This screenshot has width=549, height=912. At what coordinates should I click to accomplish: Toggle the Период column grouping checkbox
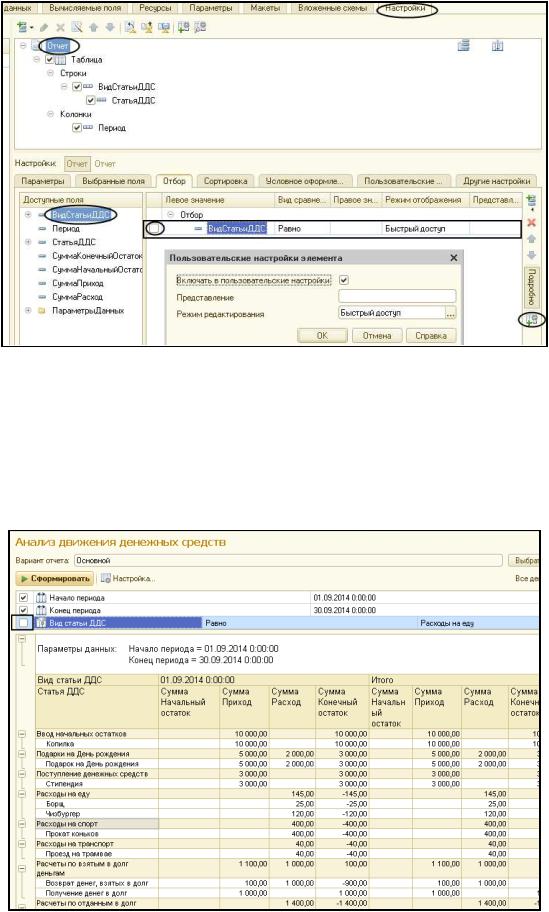pyautogui.click(x=77, y=128)
